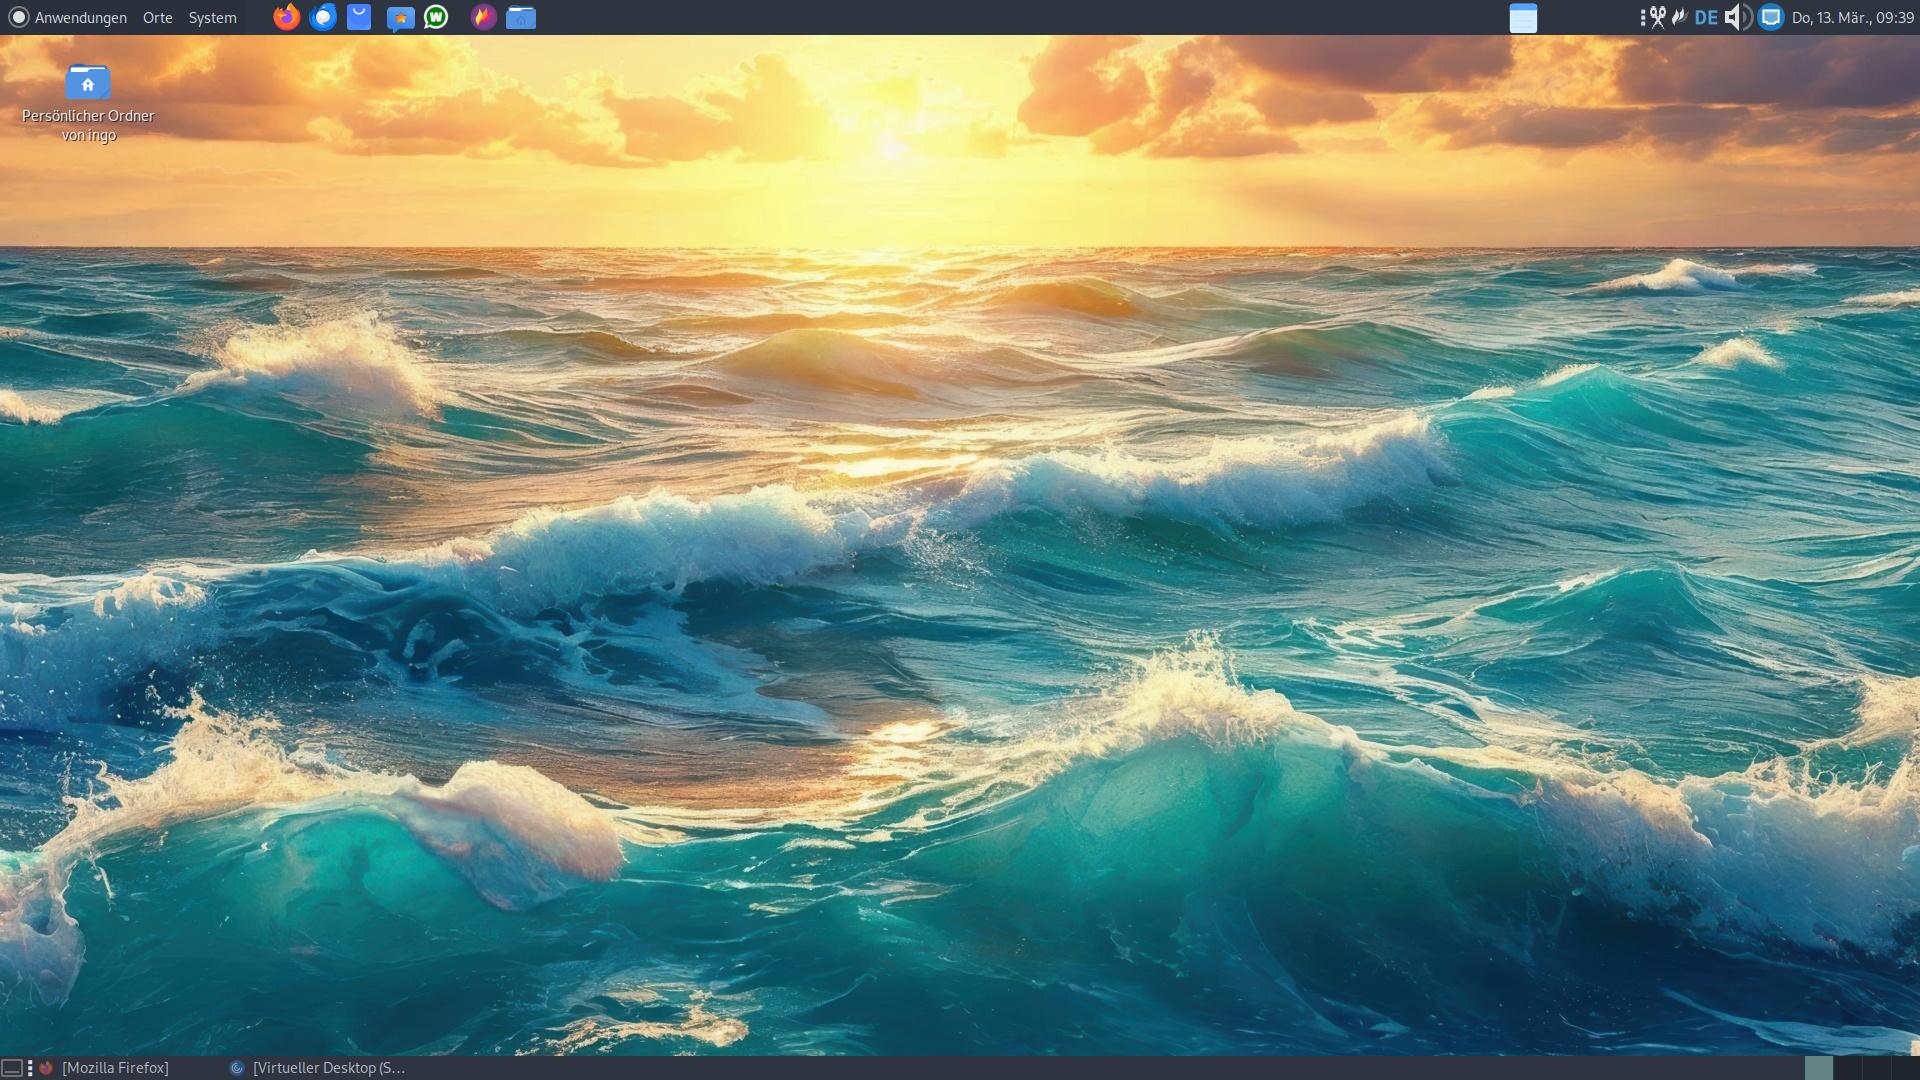This screenshot has width=1920, height=1080.
Task: Click the blue note window icon in panel
Action: click(1523, 18)
